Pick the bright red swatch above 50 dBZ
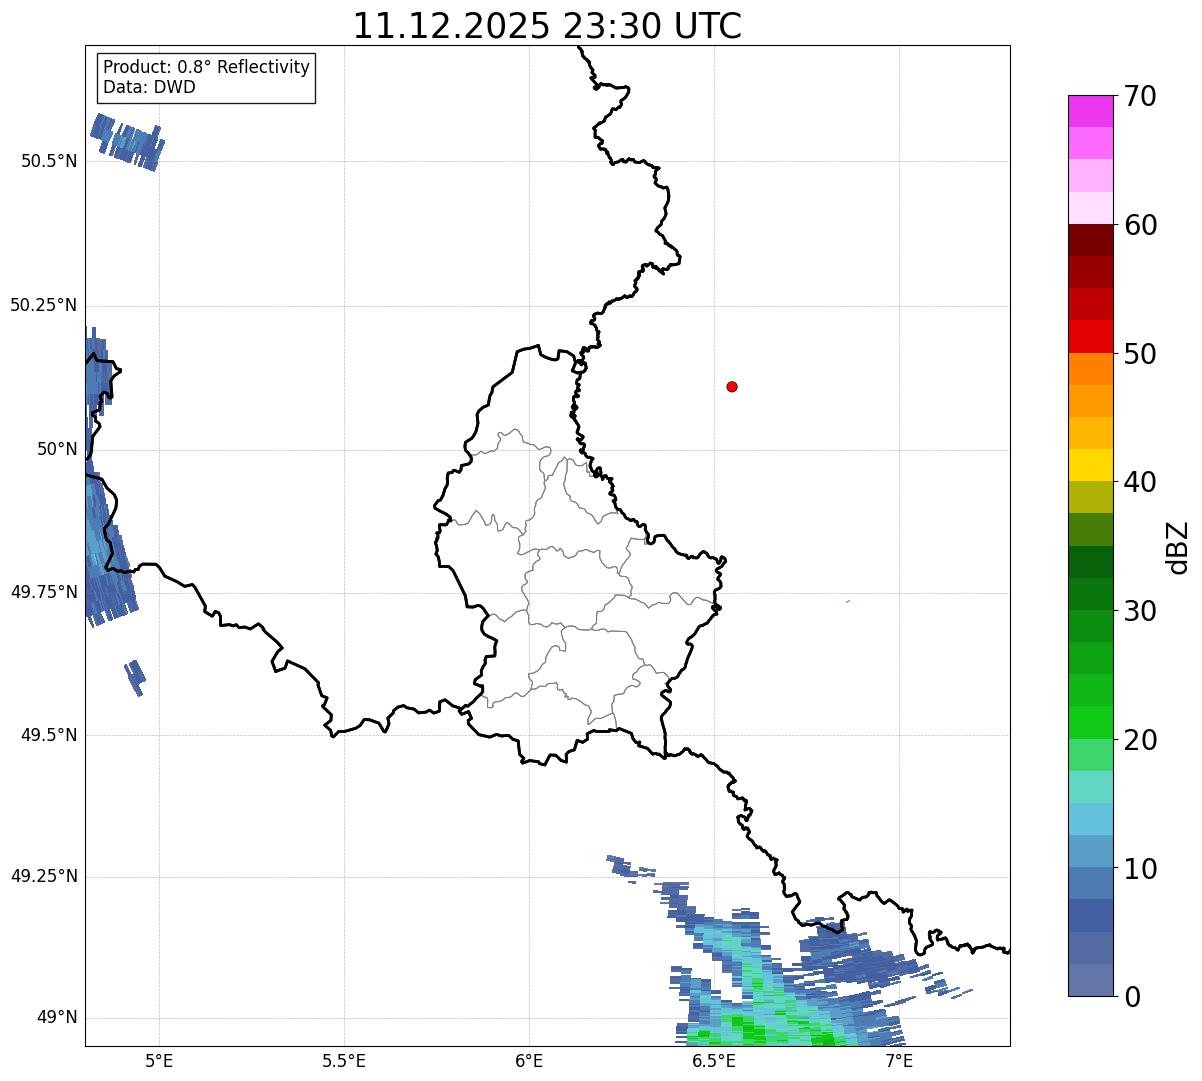This screenshot has width=1202, height=1081. point(1090,336)
